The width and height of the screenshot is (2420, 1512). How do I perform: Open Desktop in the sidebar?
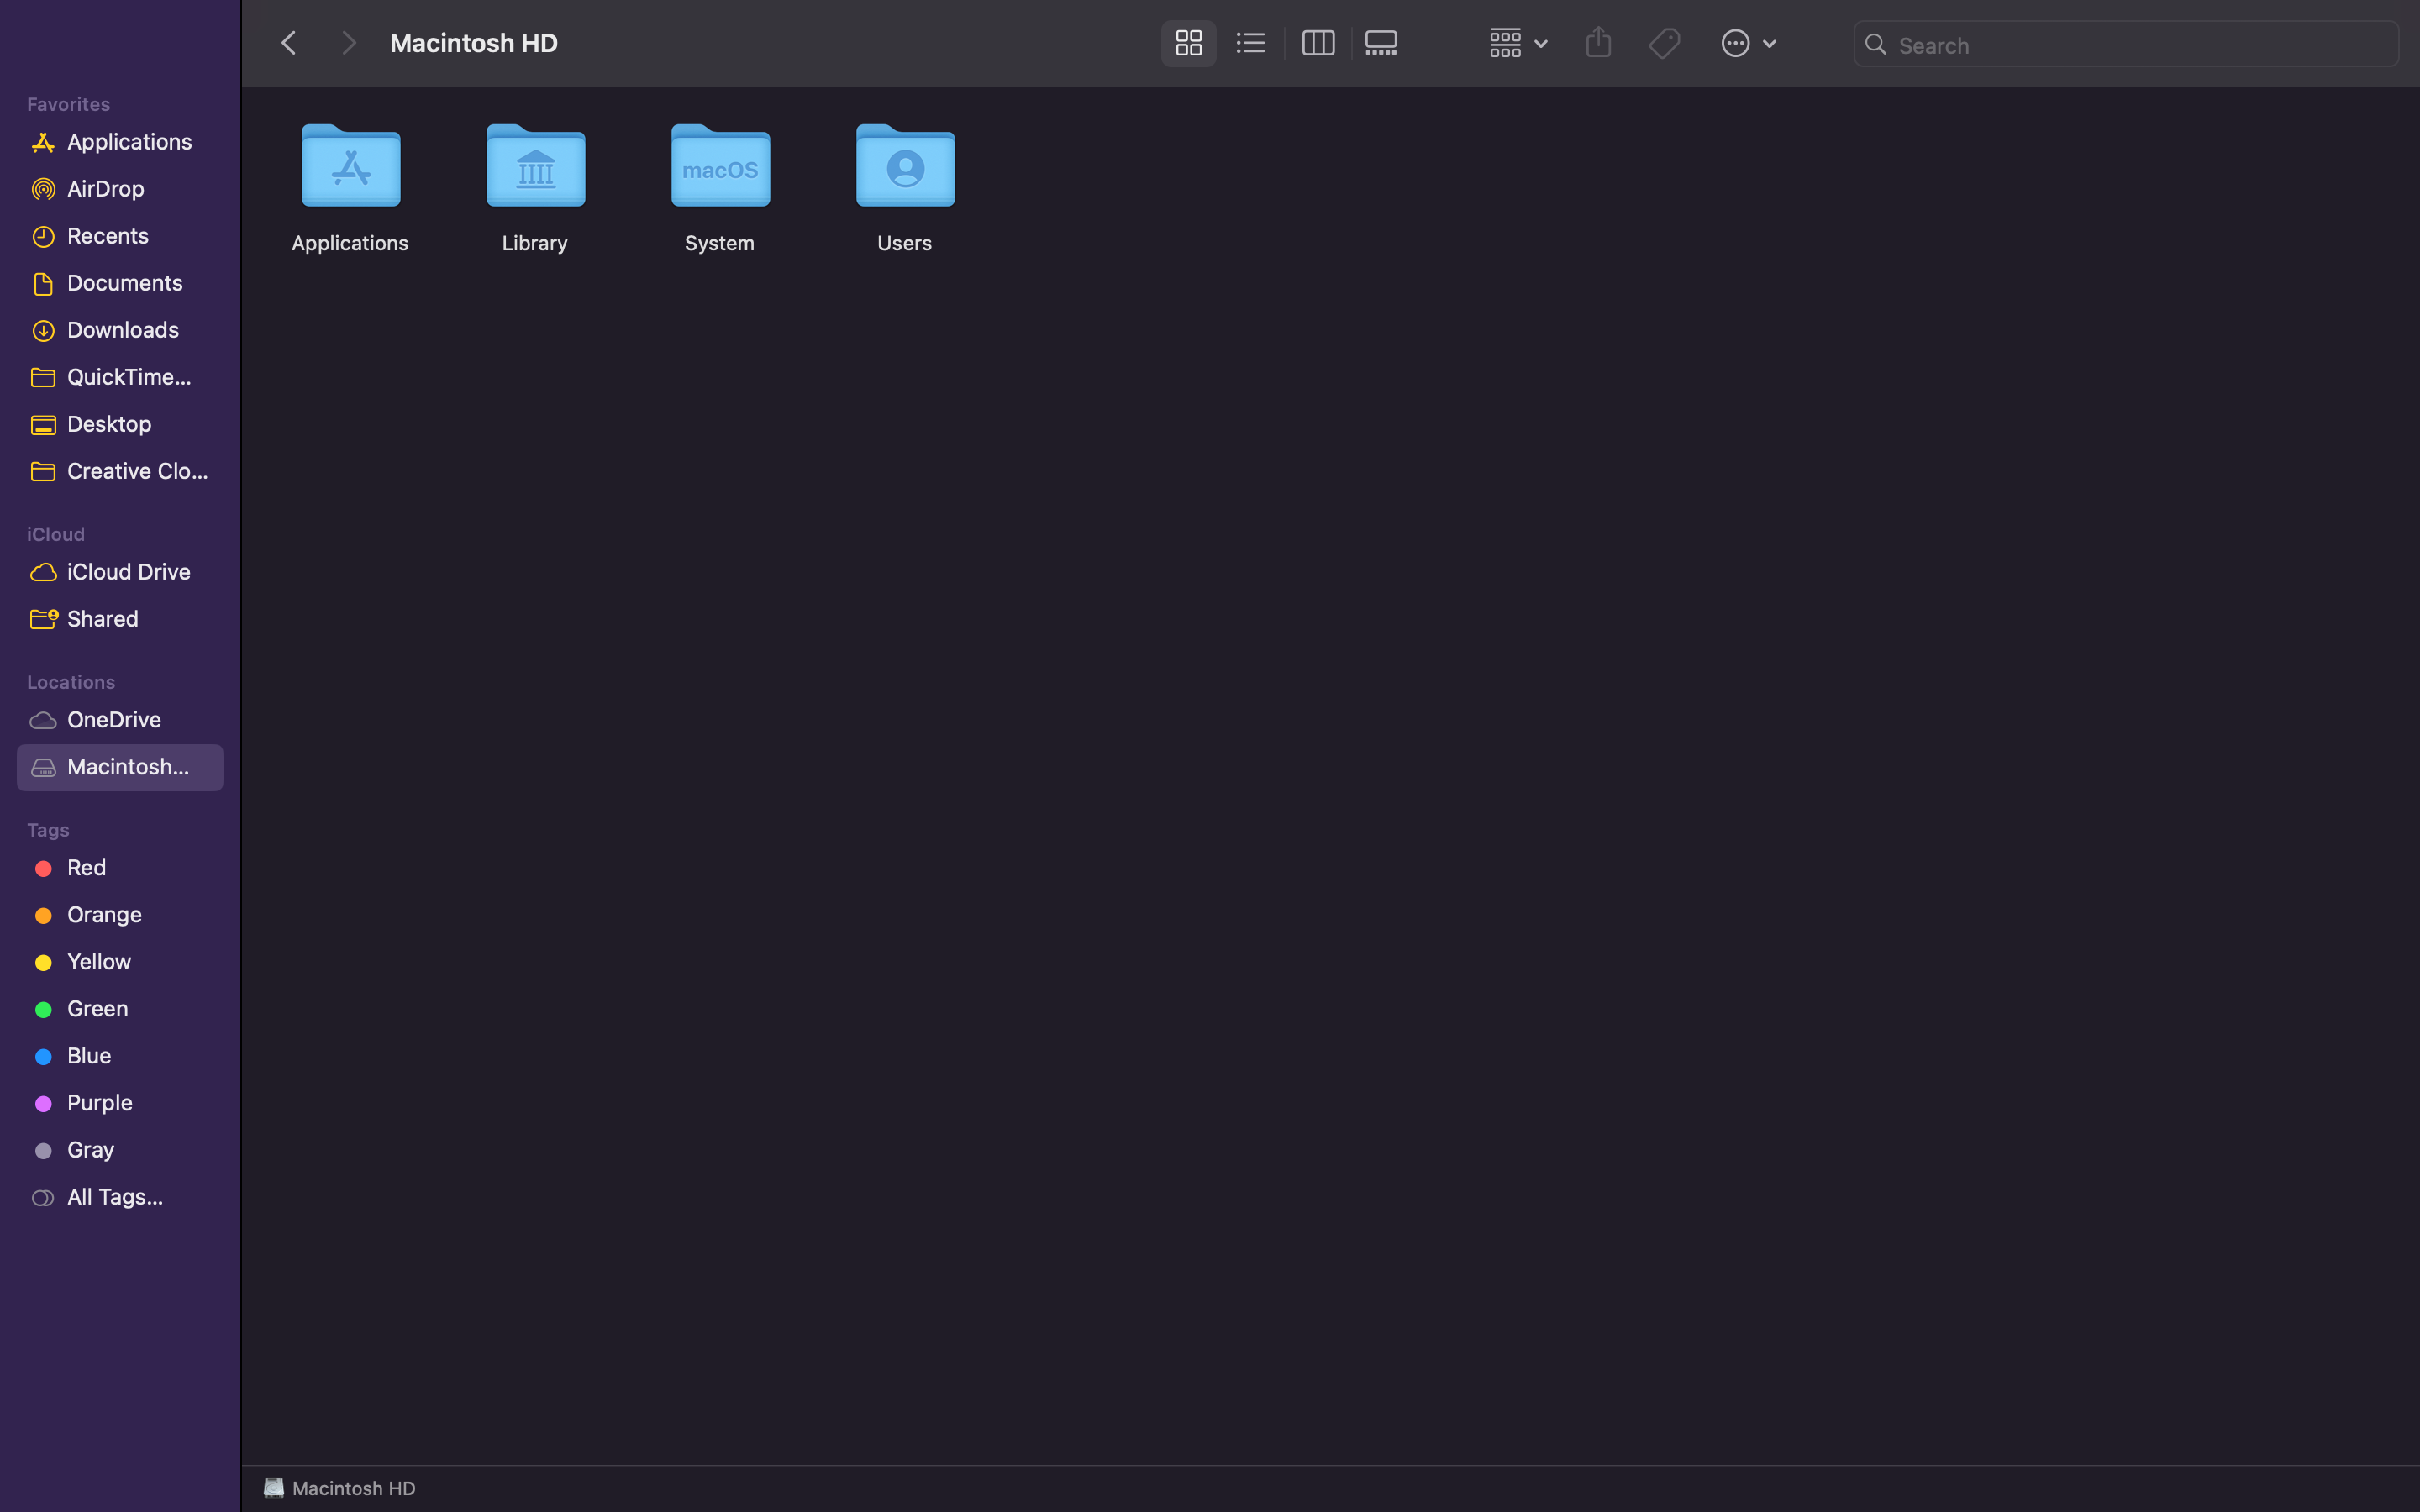point(120,424)
